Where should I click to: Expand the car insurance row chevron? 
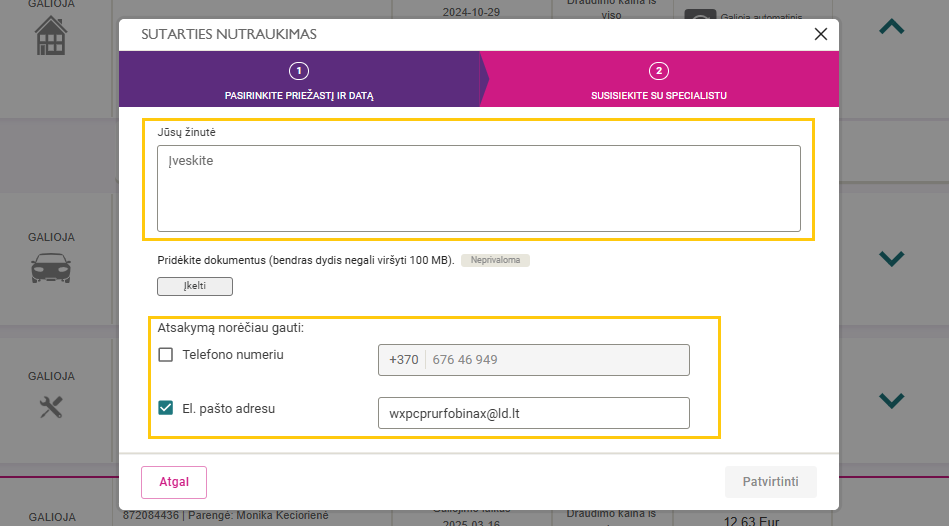coord(892,258)
